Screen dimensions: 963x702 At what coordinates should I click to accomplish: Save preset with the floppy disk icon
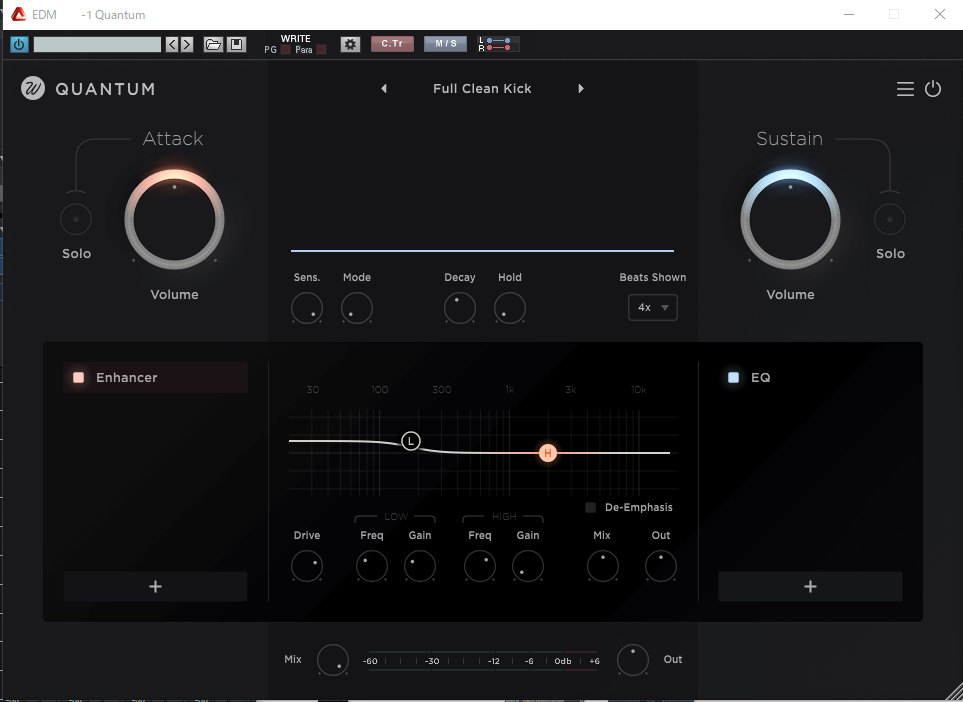tap(236, 44)
